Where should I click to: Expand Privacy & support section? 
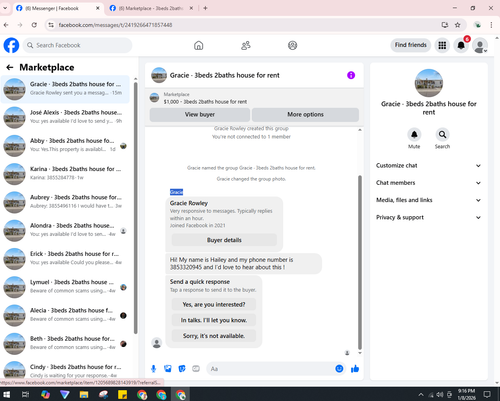pyautogui.click(x=428, y=218)
